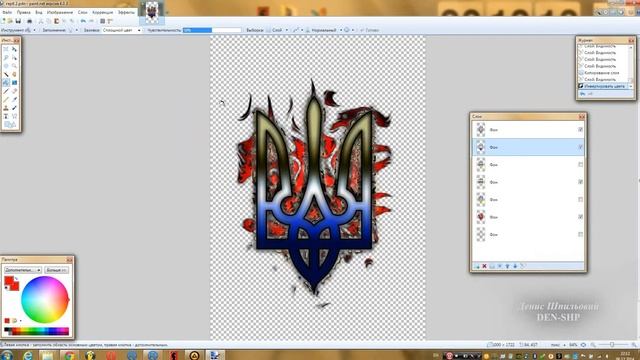Select the Recolor tool
The width and height of the screenshot is (640, 360).
[14, 108]
